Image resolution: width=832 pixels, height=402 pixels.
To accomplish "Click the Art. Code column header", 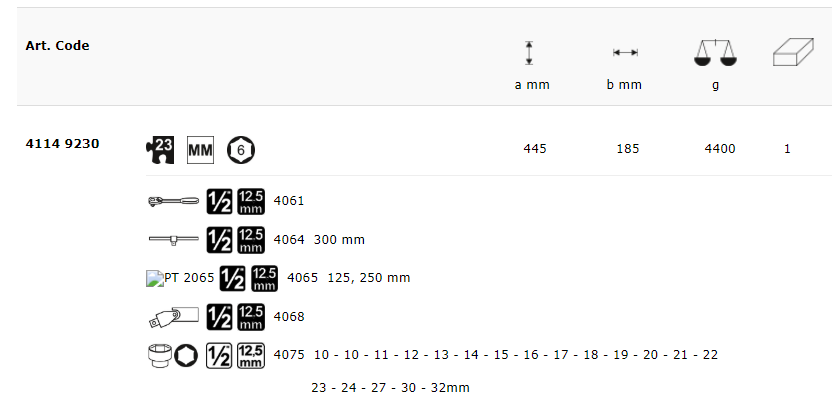I will 57,46.
